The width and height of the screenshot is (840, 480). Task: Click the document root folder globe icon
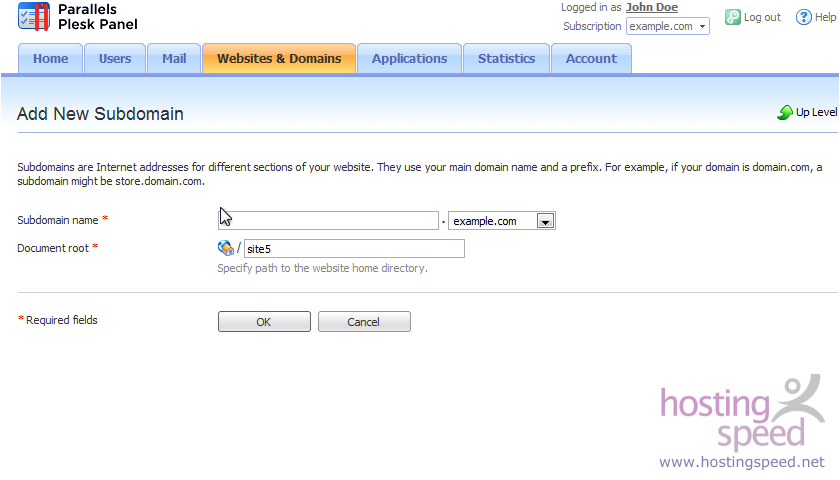(x=226, y=248)
